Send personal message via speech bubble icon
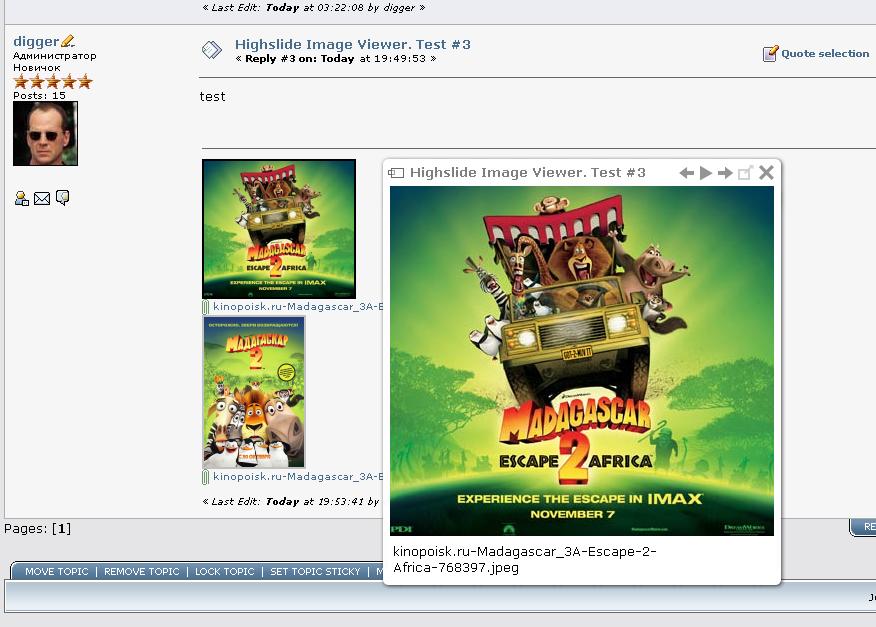 point(62,198)
